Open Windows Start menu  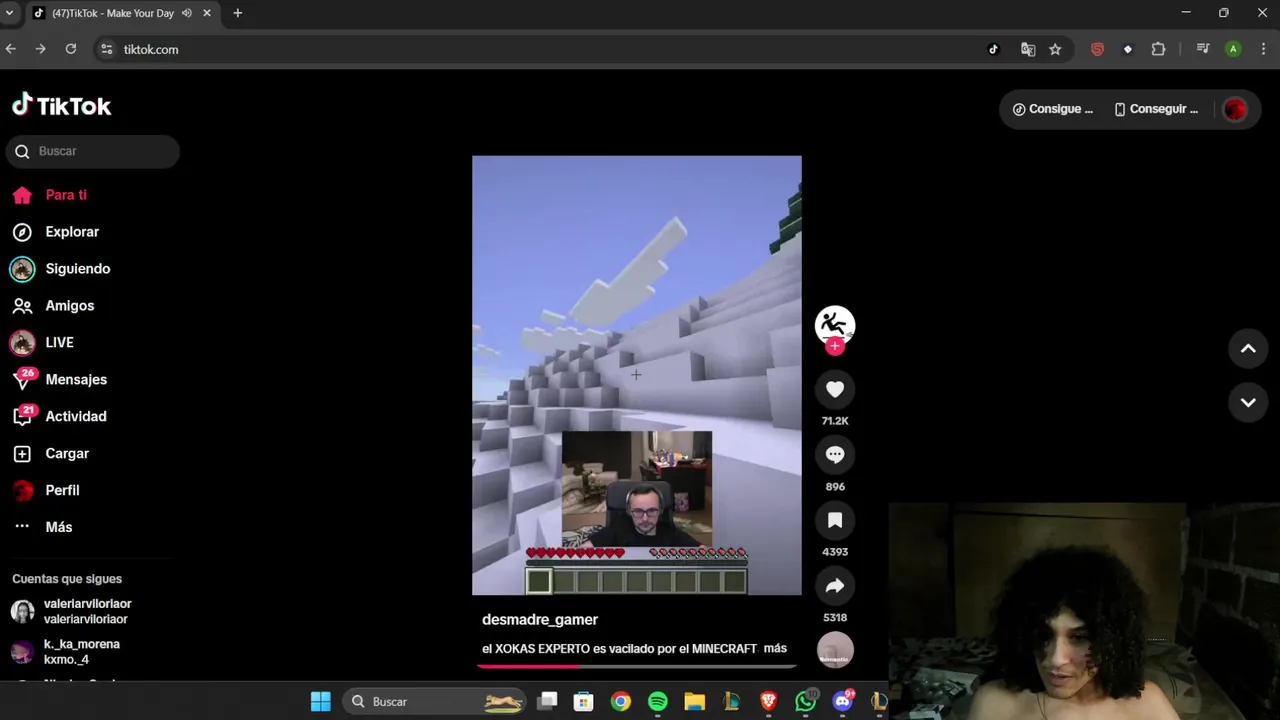click(320, 702)
